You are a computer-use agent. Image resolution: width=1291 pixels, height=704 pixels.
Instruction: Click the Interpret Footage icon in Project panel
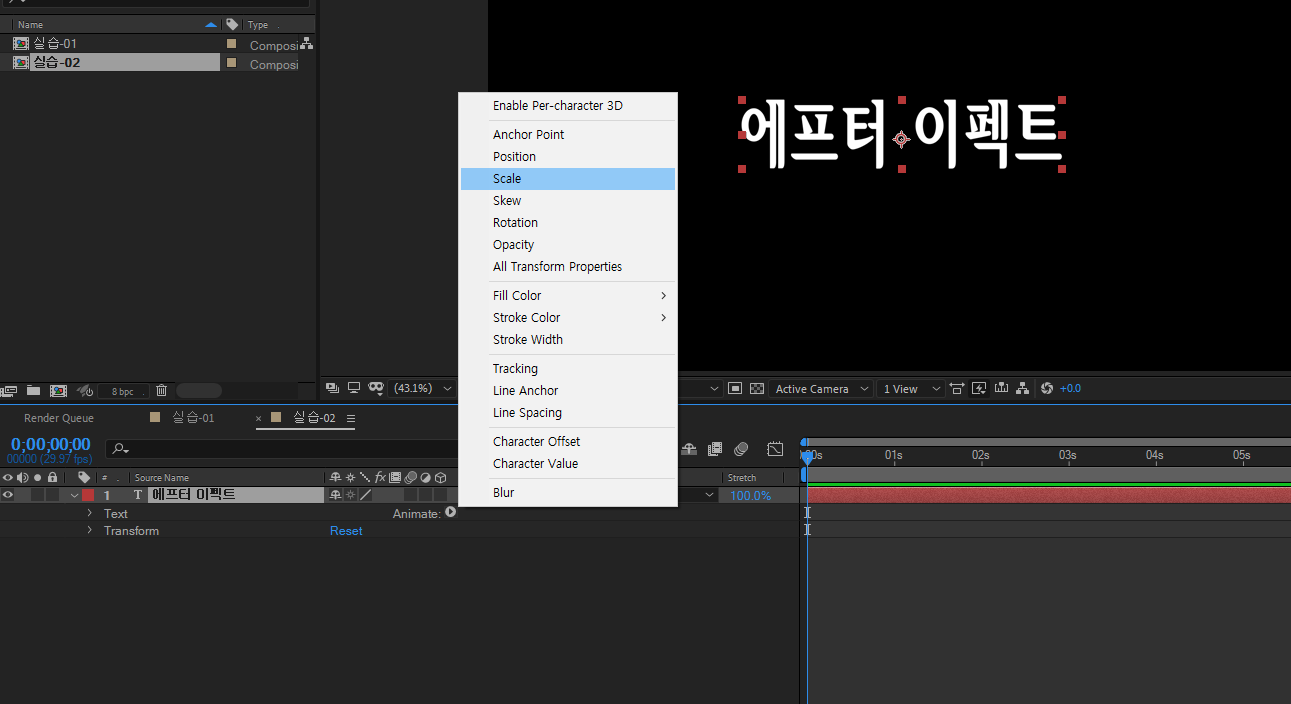click(x=9, y=390)
